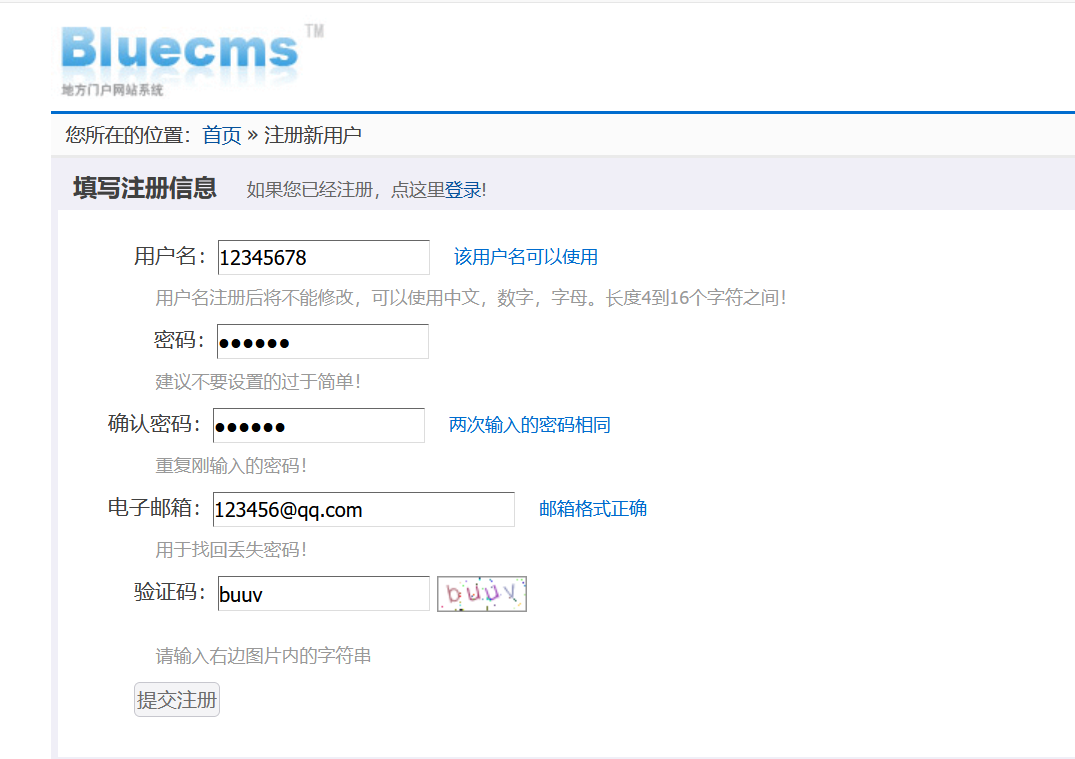Image resolution: width=1075 pixels, height=759 pixels.
Task: Select the 确认密码 confirm password field
Action: (318, 425)
